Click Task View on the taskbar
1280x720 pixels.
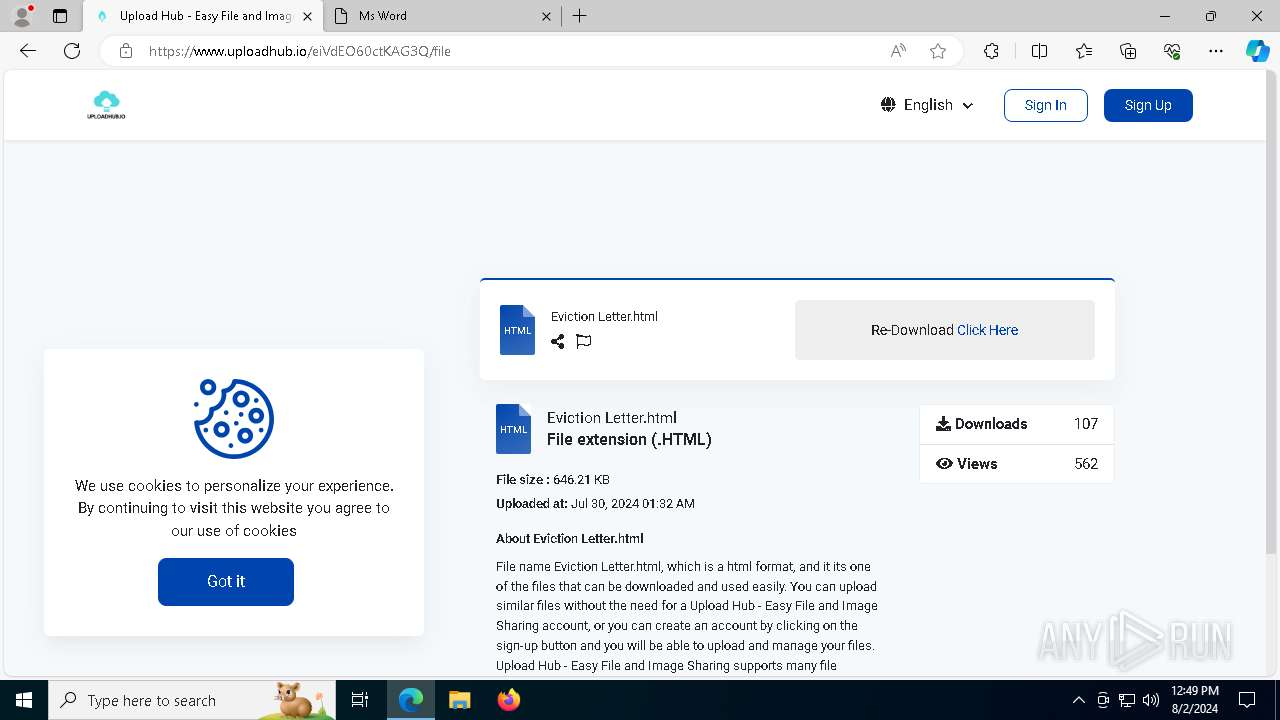[360, 700]
